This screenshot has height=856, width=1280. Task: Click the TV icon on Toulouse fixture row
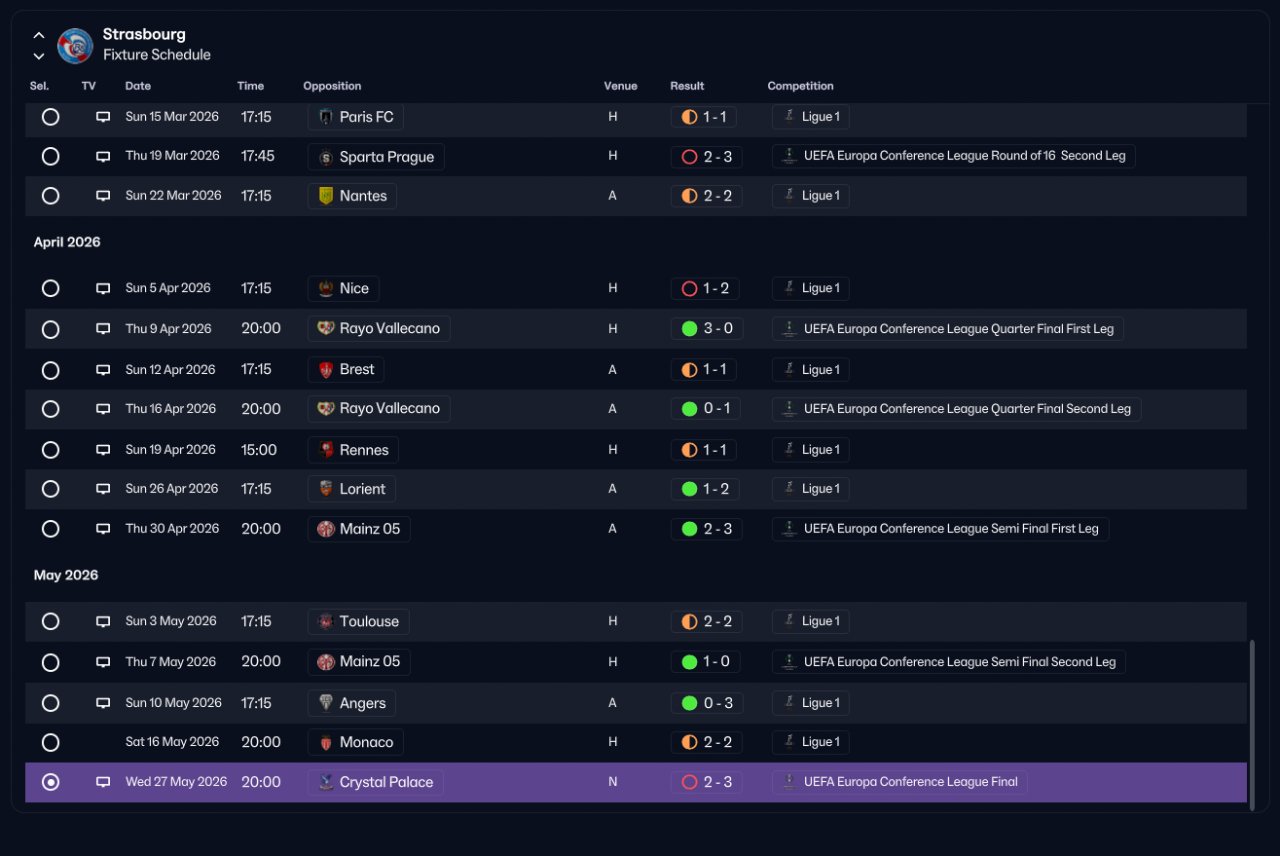[x=103, y=622]
